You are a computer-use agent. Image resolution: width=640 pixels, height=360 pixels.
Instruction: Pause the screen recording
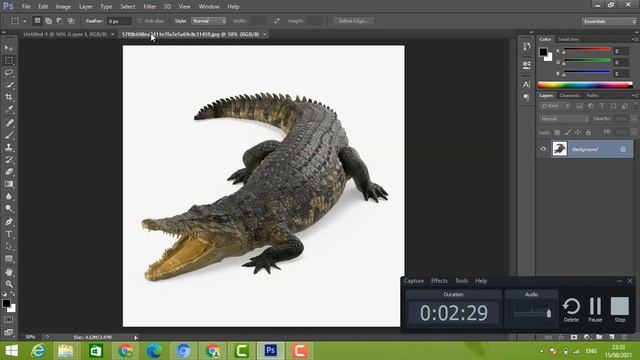pyautogui.click(x=595, y=310)
